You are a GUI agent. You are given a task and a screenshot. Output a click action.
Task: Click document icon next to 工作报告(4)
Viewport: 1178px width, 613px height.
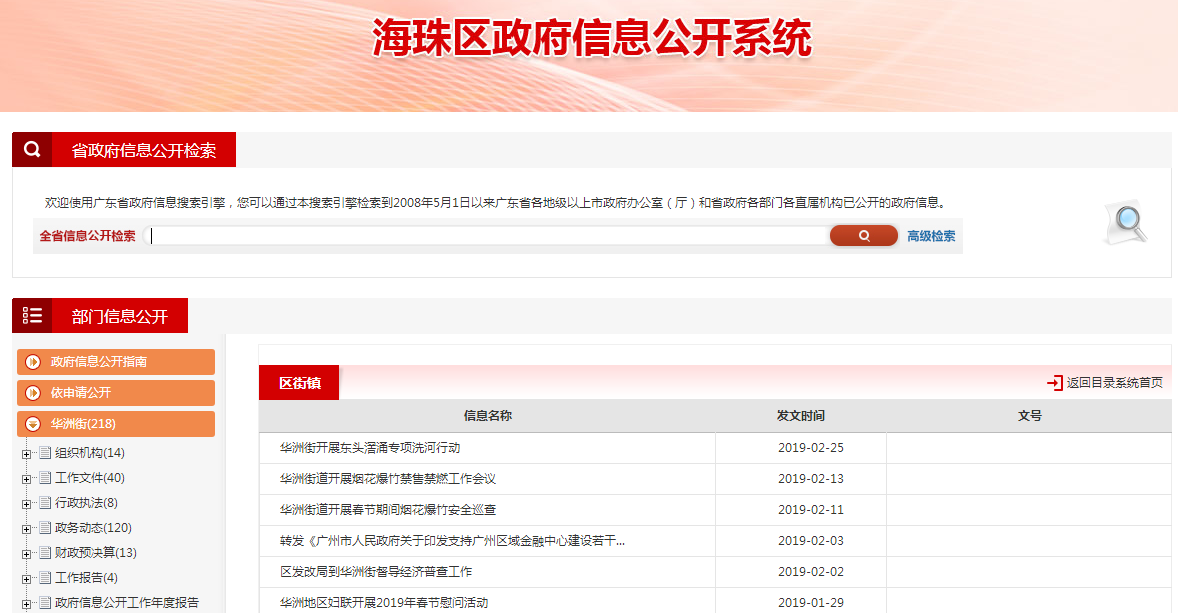pyautogui.click(x=45, y=578)
